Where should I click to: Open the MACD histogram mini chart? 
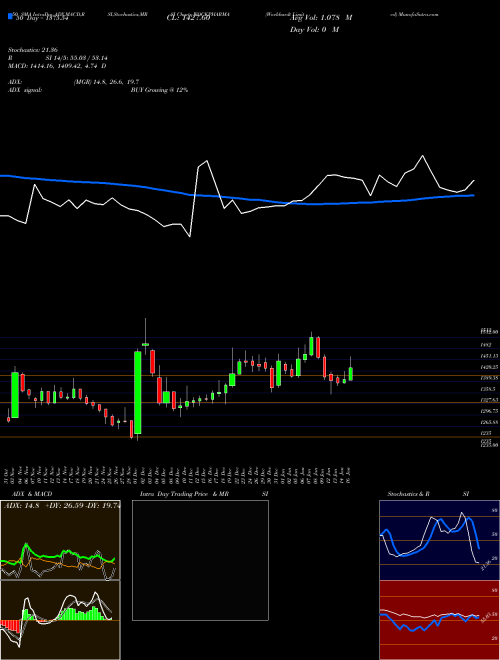(x=60, y=620)
